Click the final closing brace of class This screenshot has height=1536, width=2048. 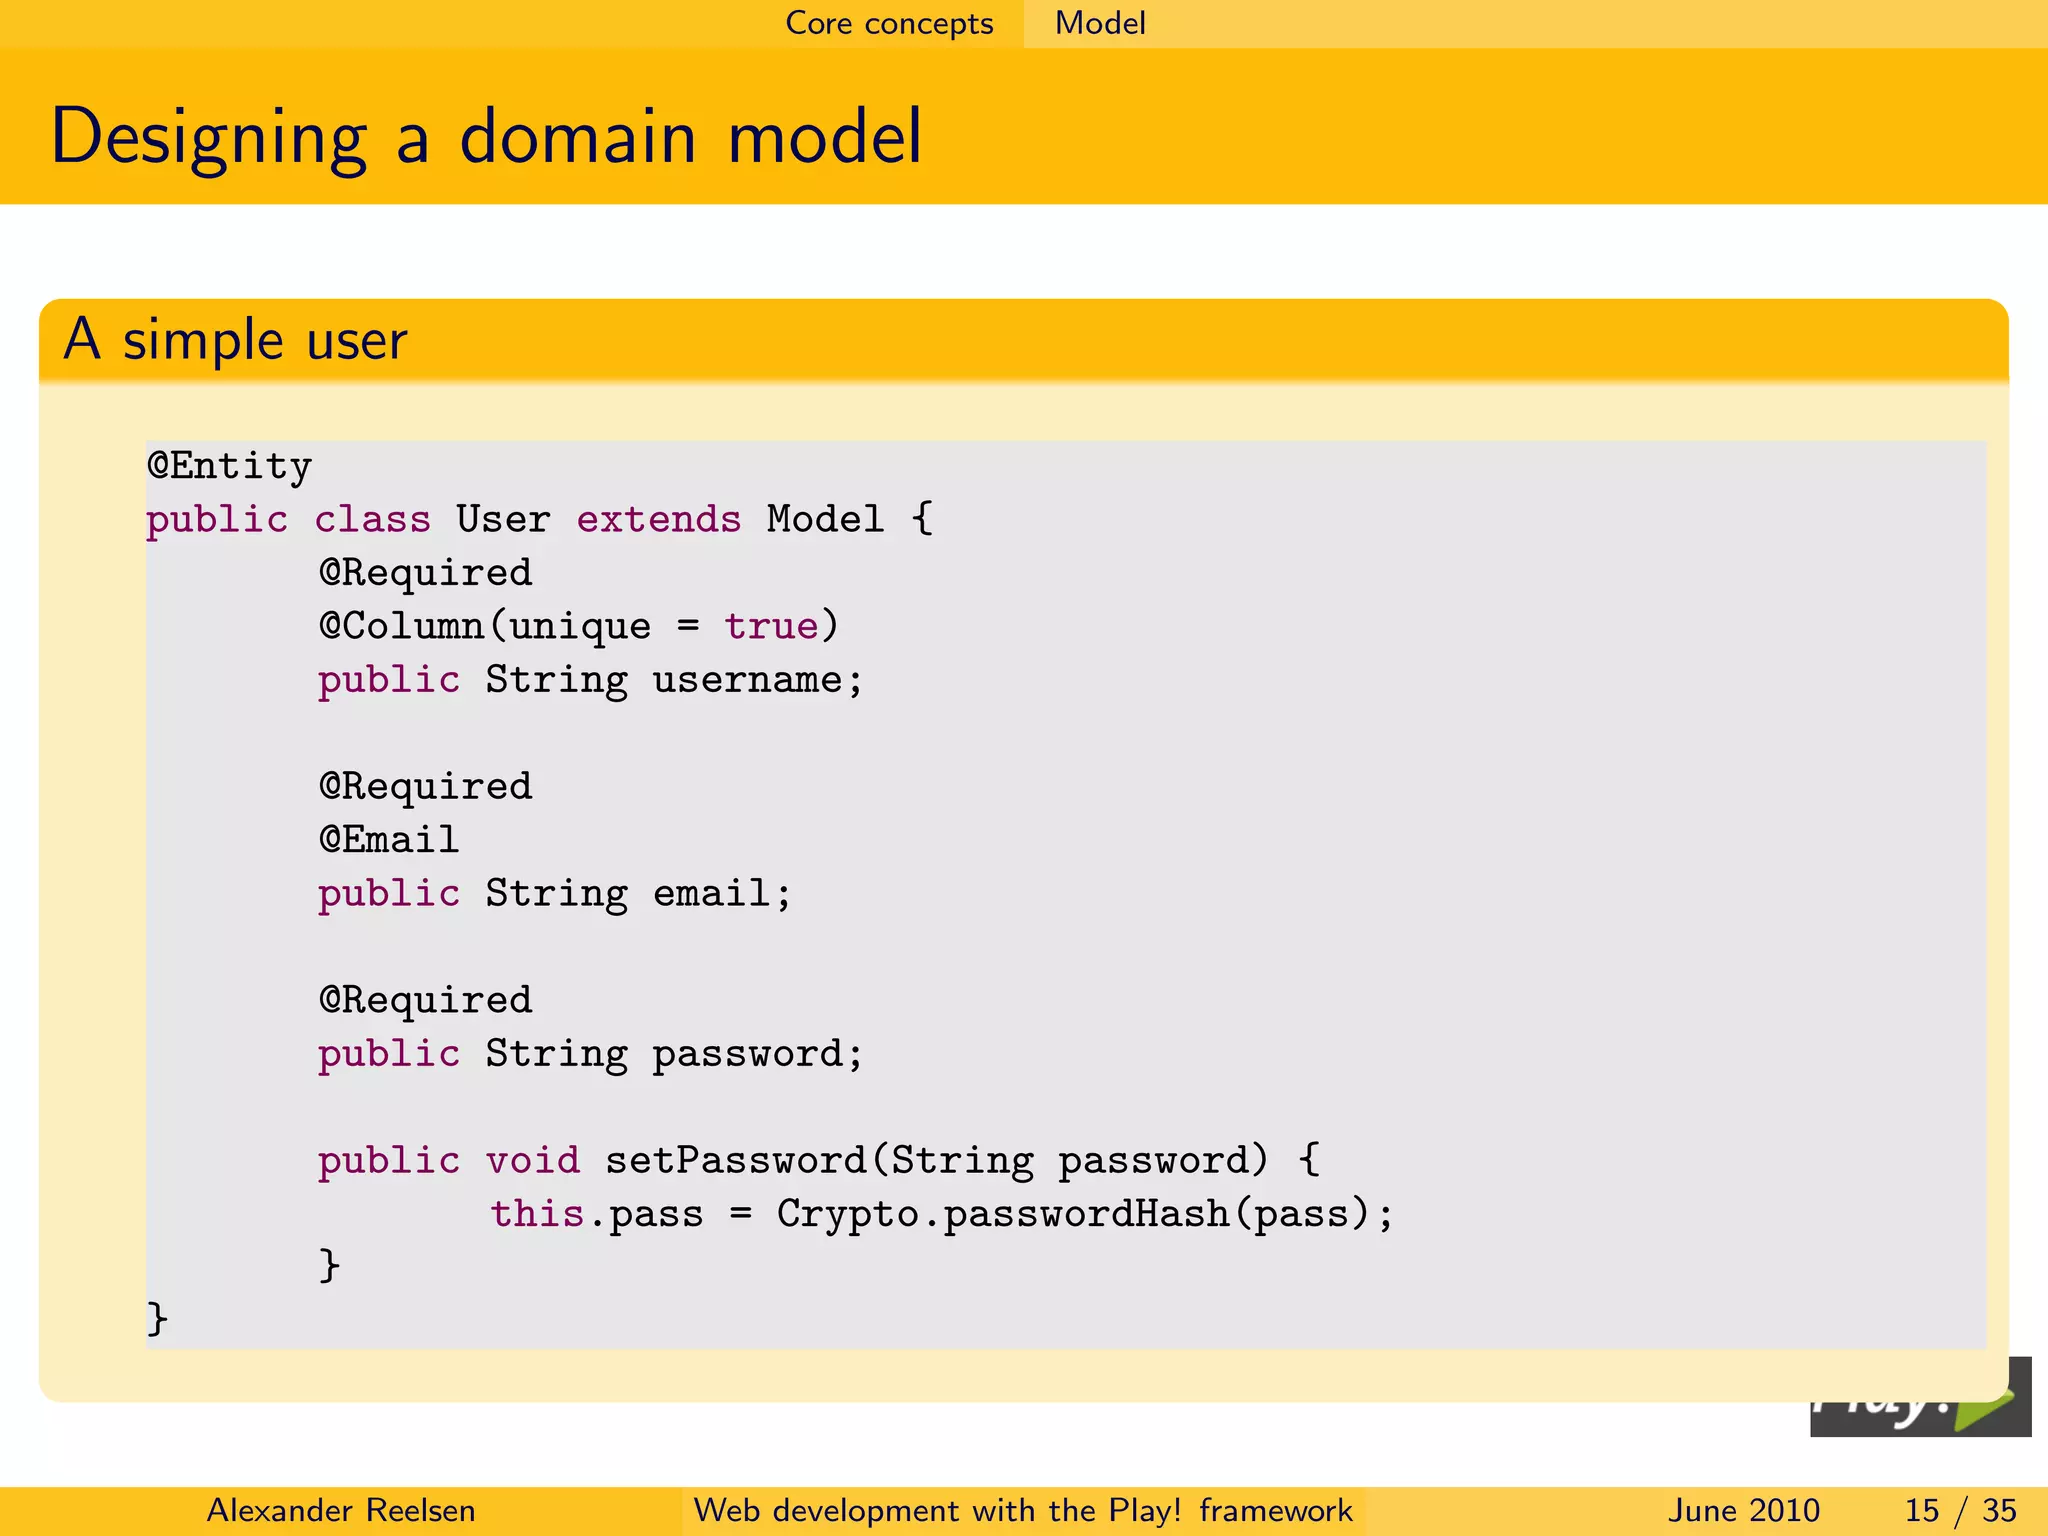[x=157, y=1318]
